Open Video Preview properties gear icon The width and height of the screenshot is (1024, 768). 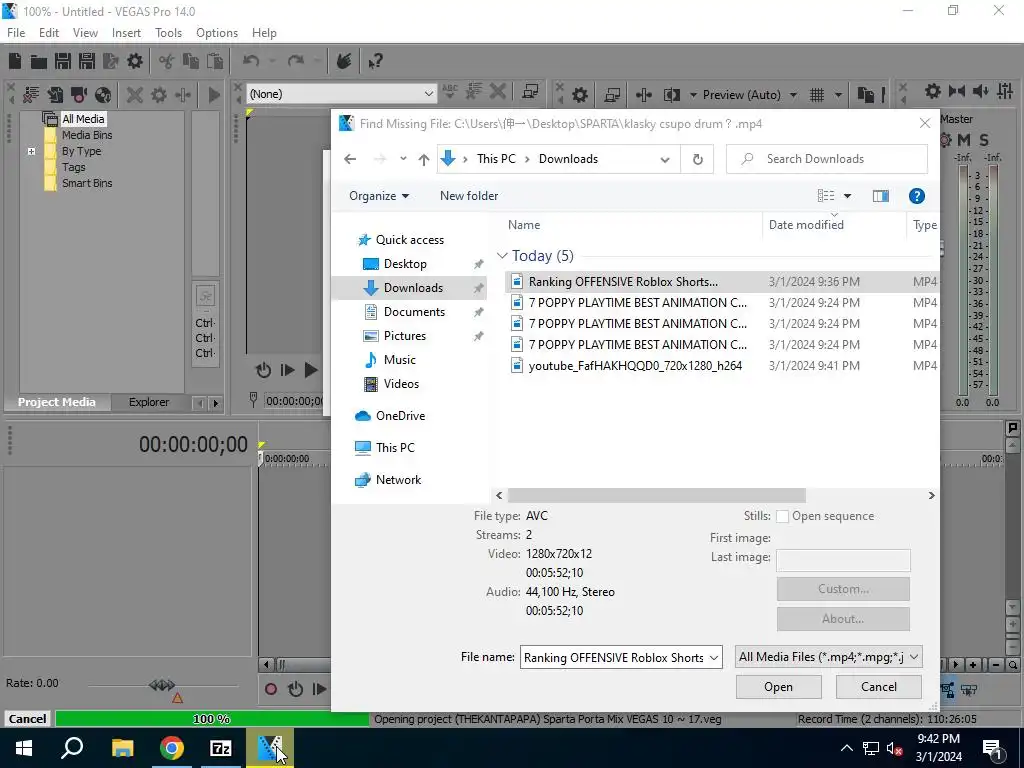579,95
